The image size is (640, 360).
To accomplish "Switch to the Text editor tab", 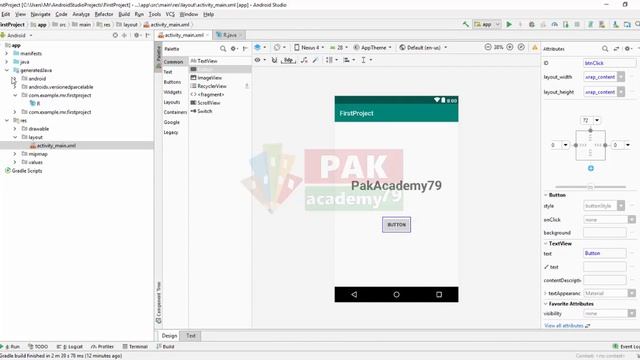I will [x=191, y=336].
